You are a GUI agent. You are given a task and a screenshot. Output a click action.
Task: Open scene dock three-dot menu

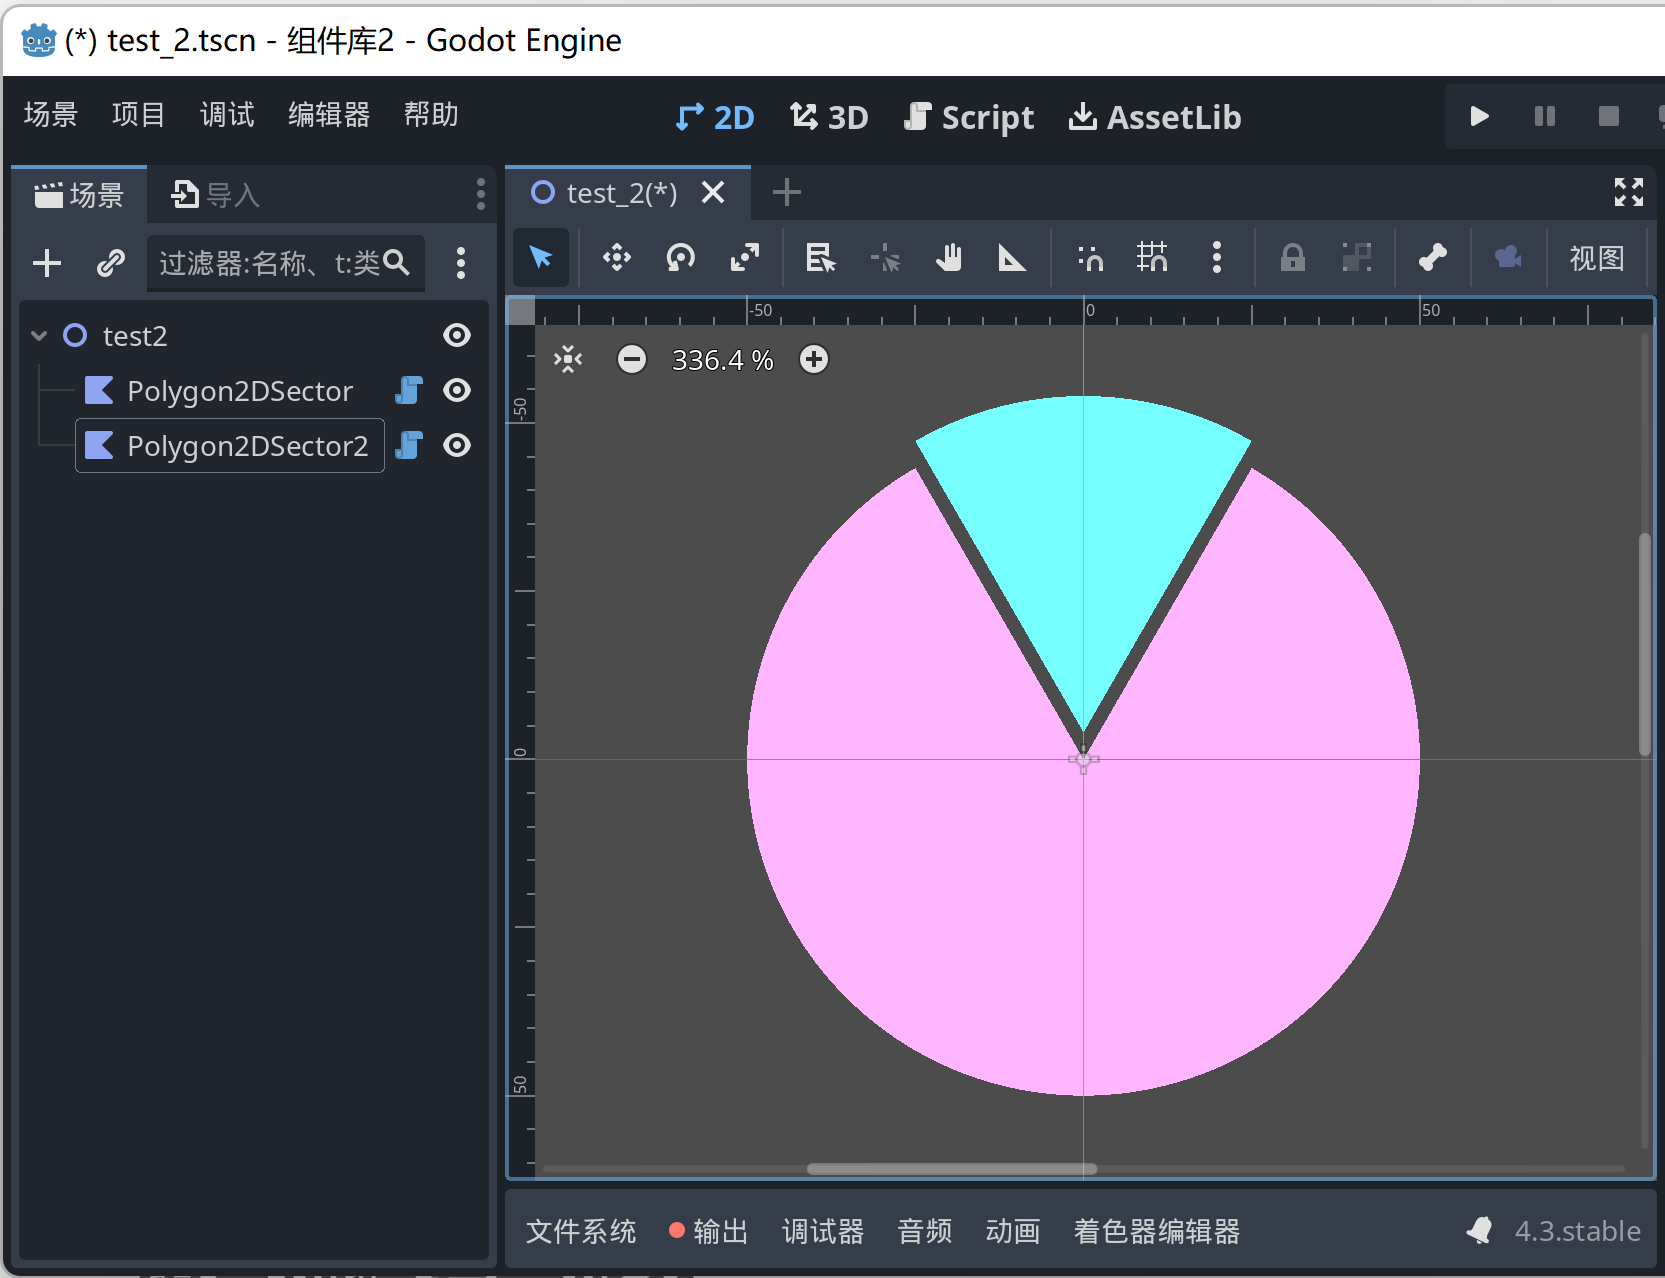pos(480,194)
